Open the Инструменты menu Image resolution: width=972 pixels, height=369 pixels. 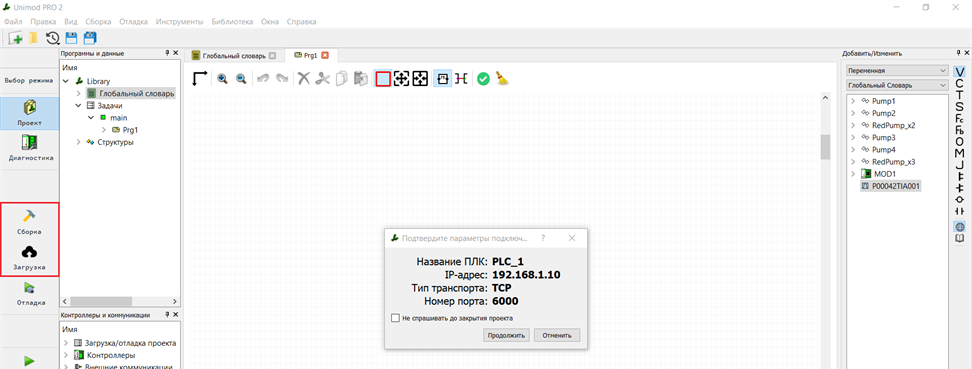(180, 22)
